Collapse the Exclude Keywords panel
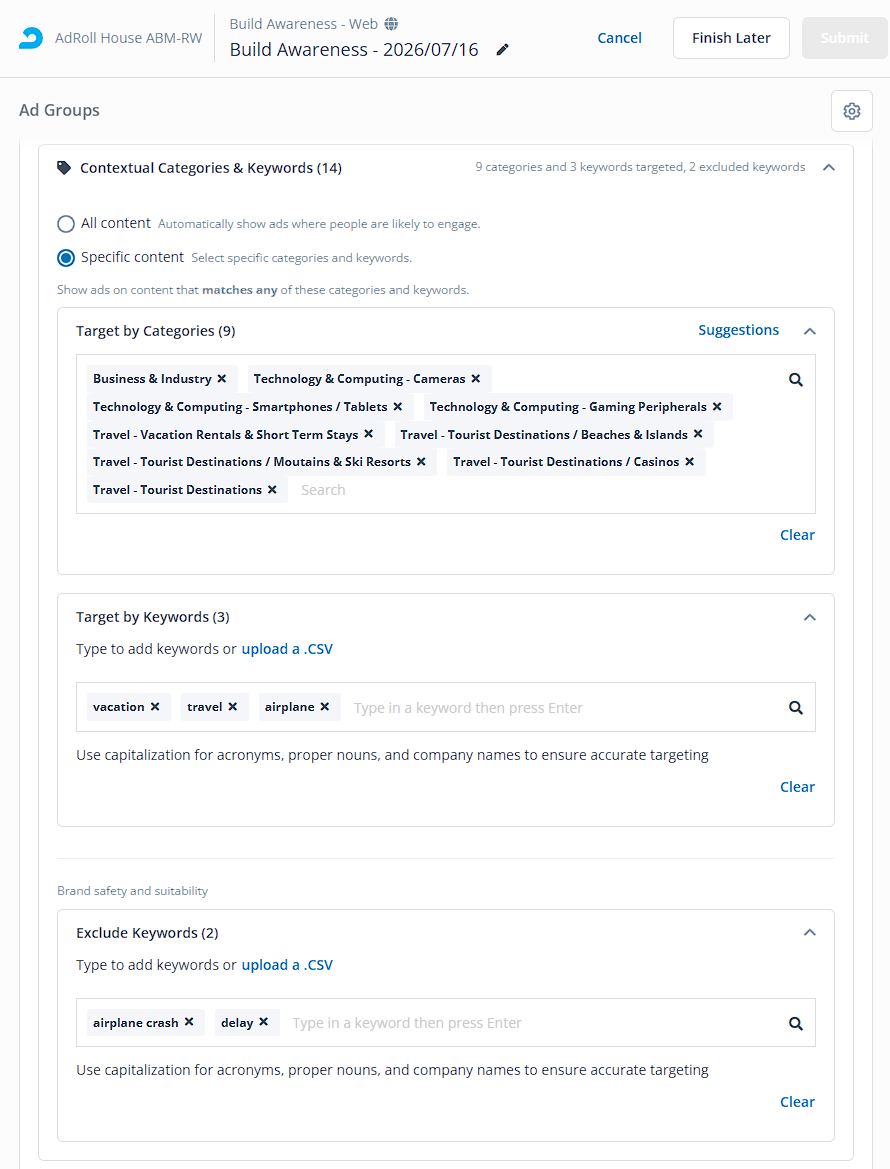 coord(810,933)
